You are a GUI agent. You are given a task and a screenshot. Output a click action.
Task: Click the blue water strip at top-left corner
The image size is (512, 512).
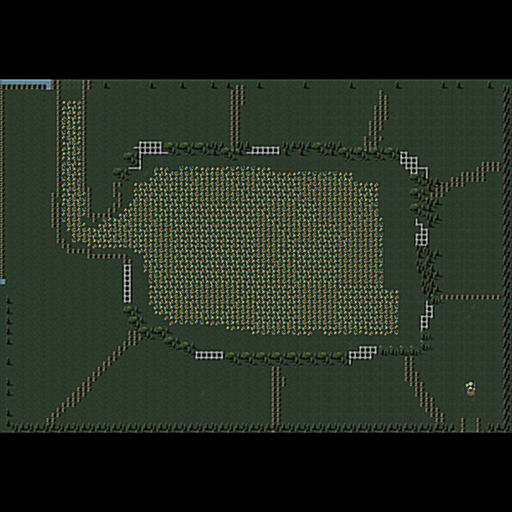point(26,84)
